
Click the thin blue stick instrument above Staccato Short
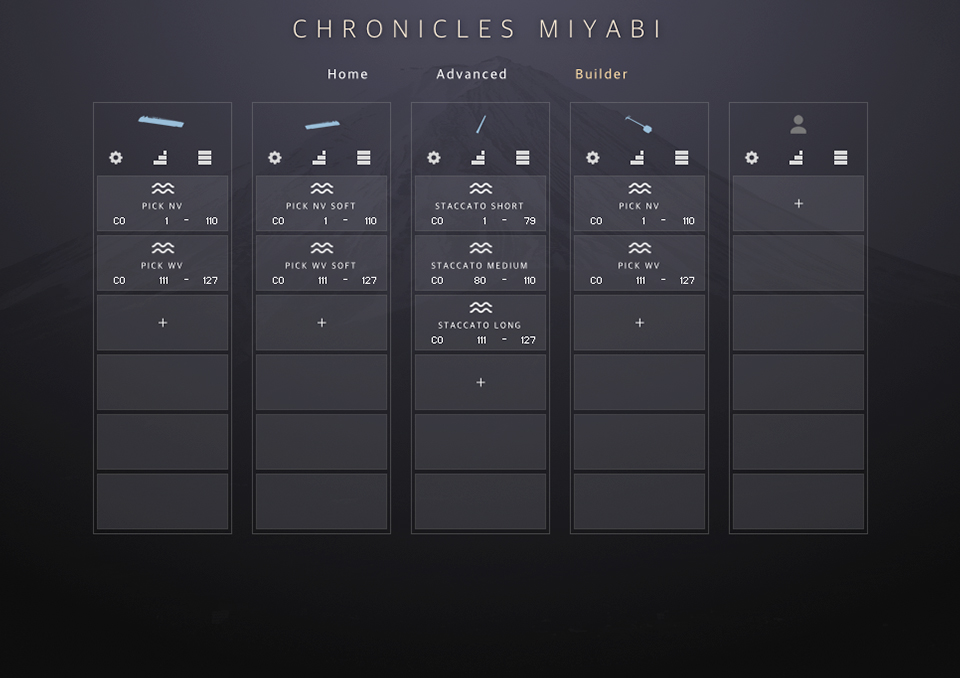coord(480,124)
